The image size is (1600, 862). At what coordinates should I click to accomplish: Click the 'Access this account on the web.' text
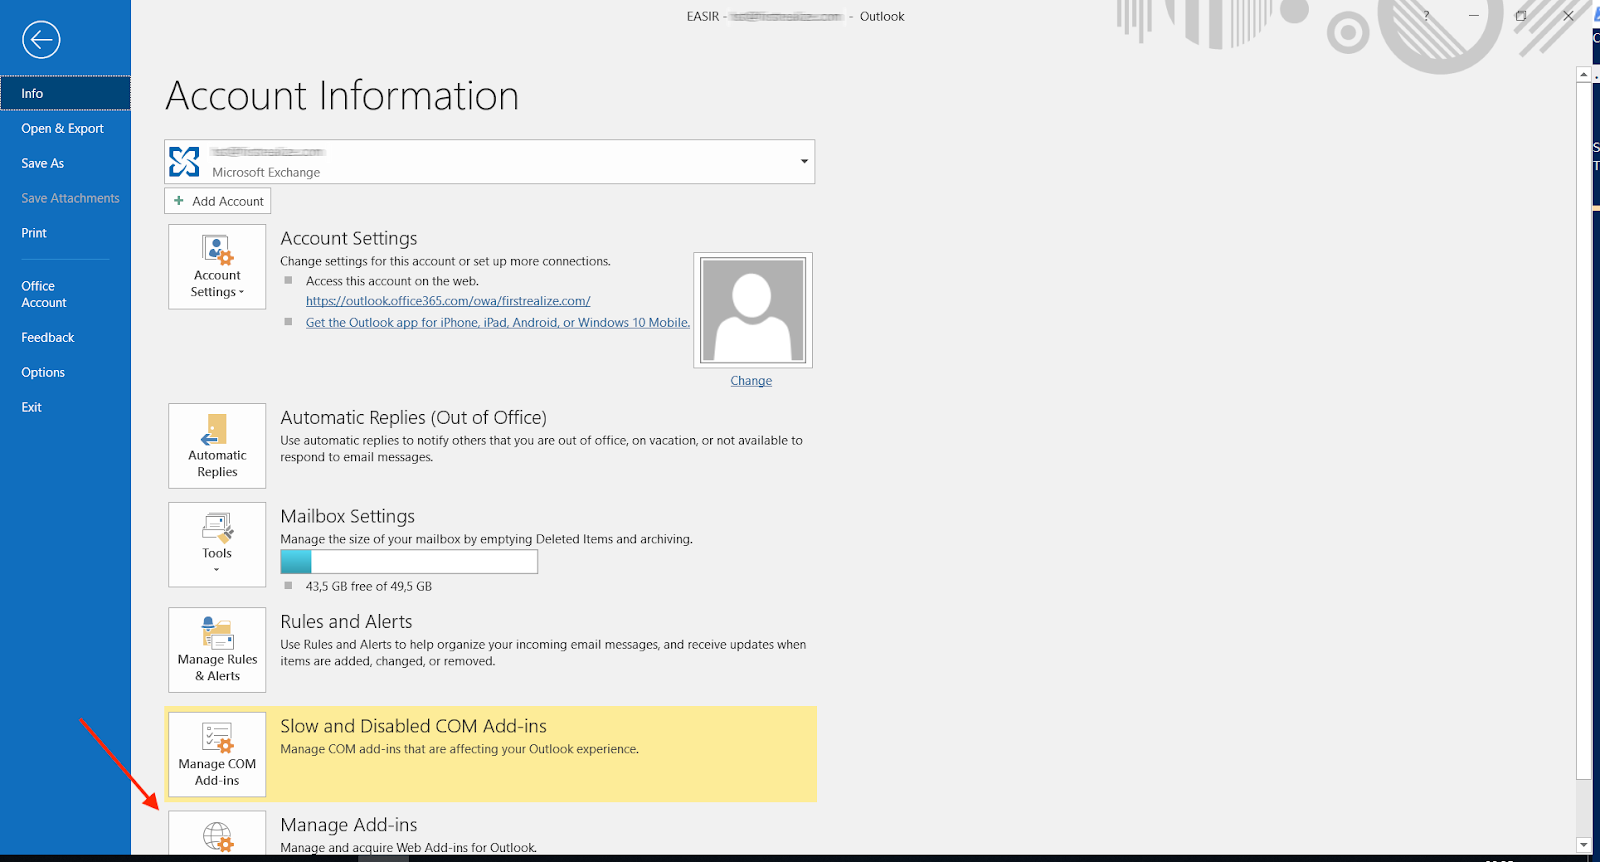(392, 281)
